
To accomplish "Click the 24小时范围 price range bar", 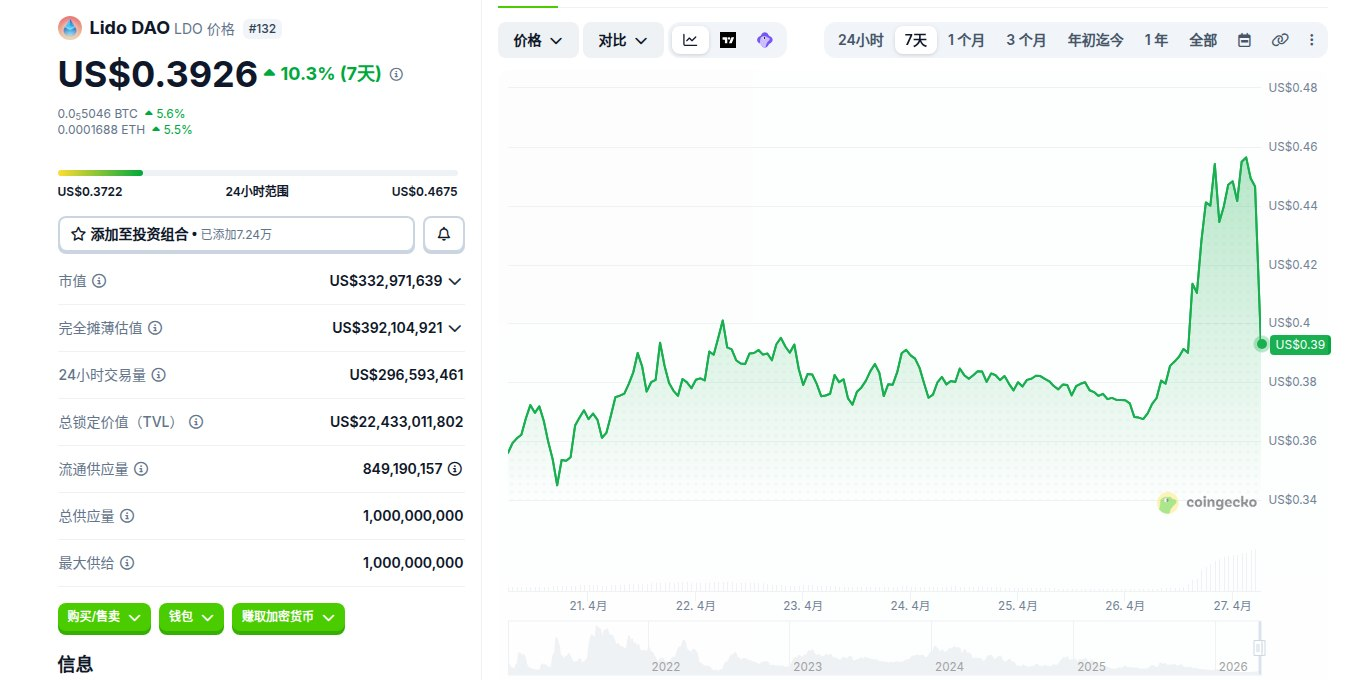I will (258, 173).
